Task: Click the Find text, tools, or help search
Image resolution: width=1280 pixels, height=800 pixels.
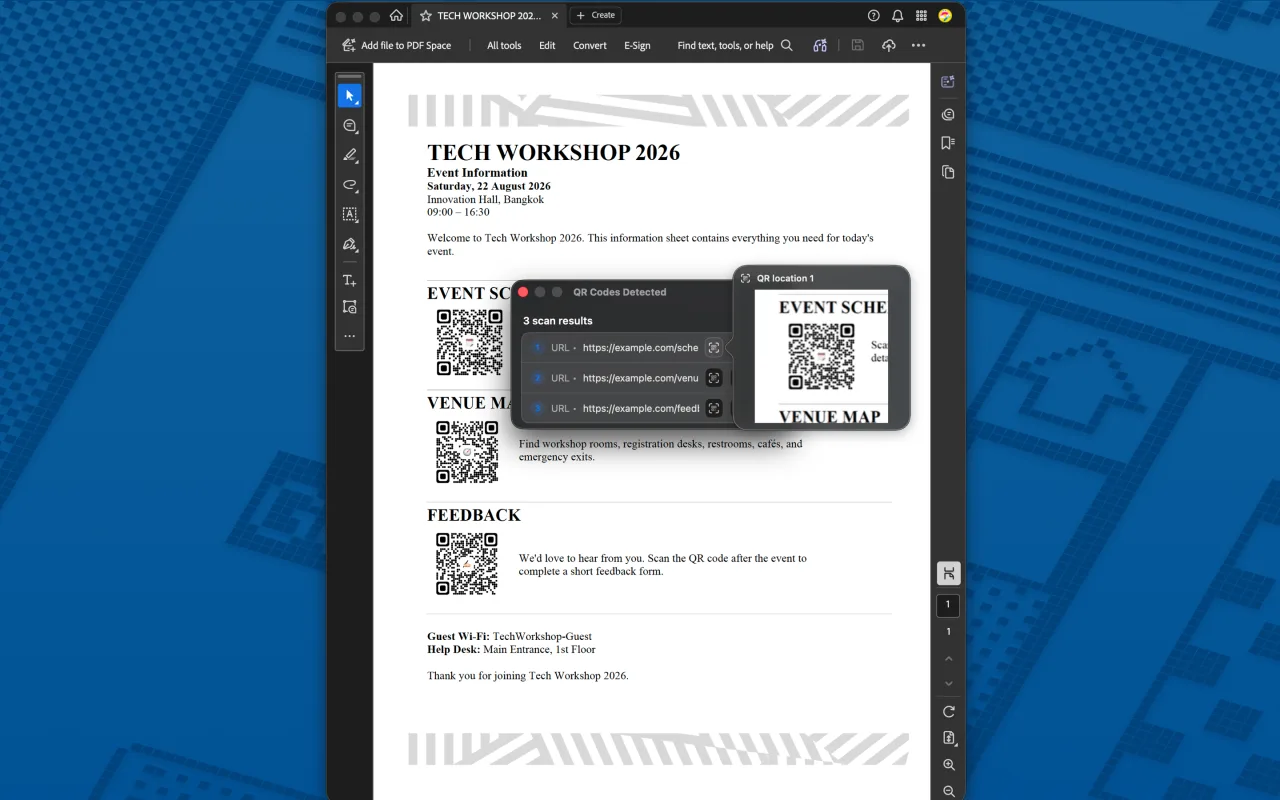Action: pos(735,45)
